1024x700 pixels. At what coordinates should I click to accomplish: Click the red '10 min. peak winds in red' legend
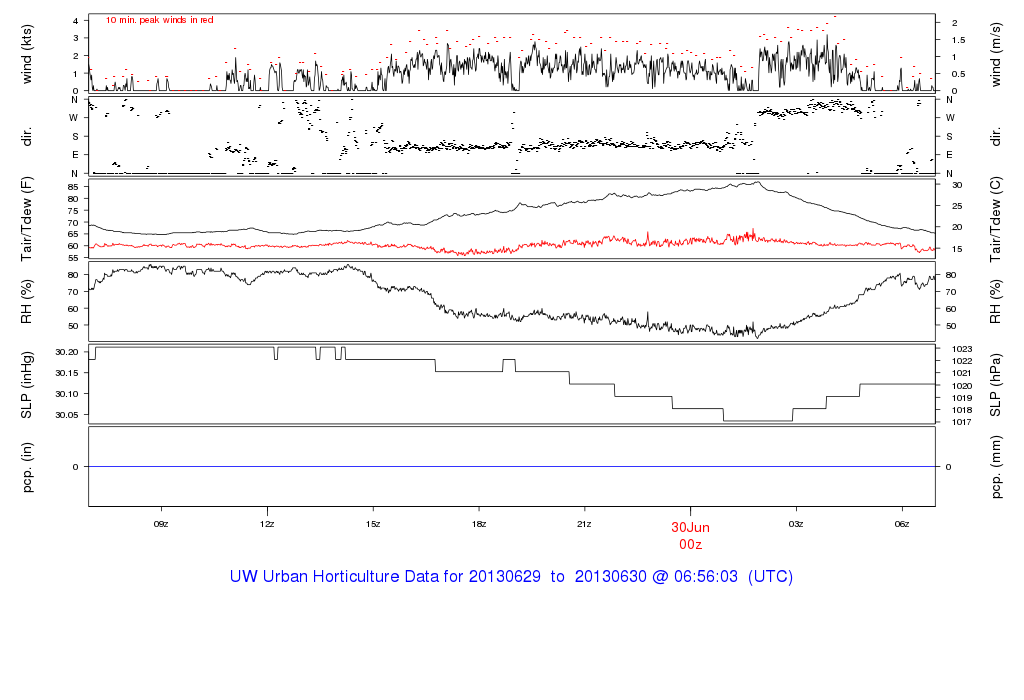[160, 20]
